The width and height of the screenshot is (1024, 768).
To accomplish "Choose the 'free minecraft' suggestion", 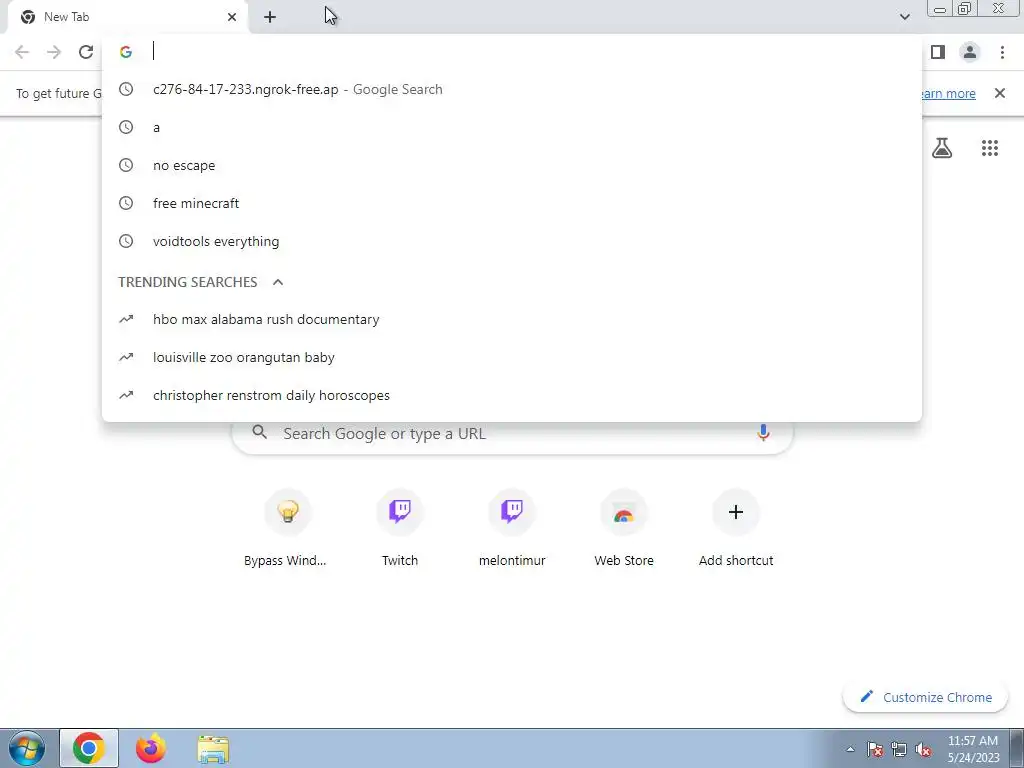I will (x=512, y=203).
